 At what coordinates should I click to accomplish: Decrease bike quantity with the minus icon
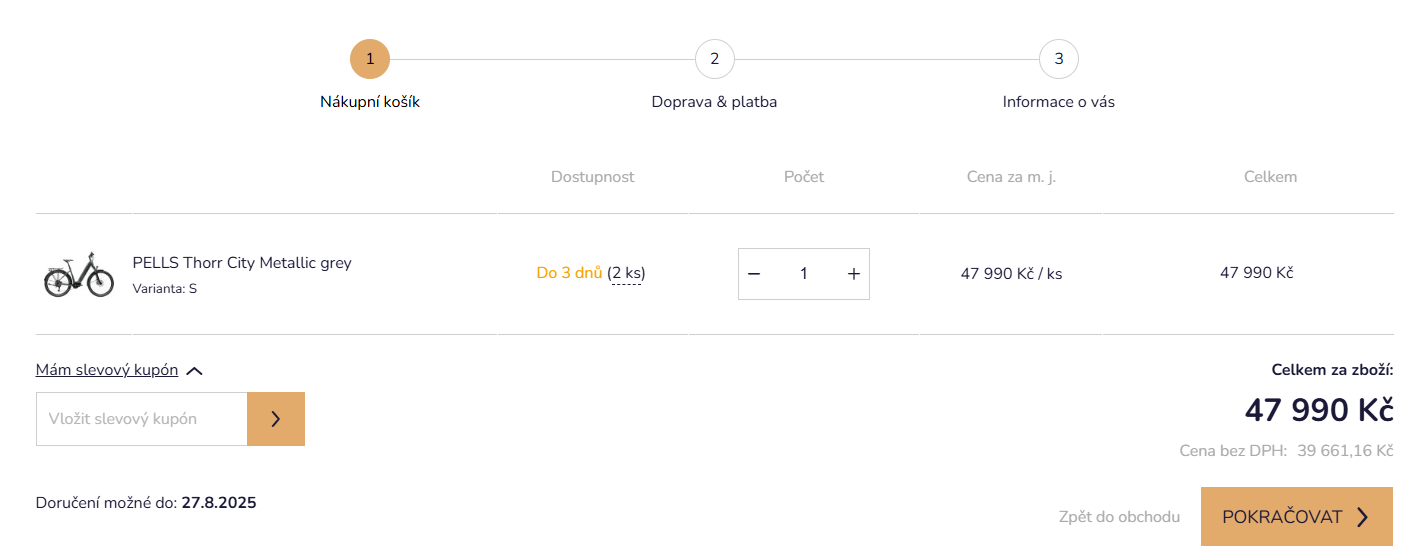755,274
